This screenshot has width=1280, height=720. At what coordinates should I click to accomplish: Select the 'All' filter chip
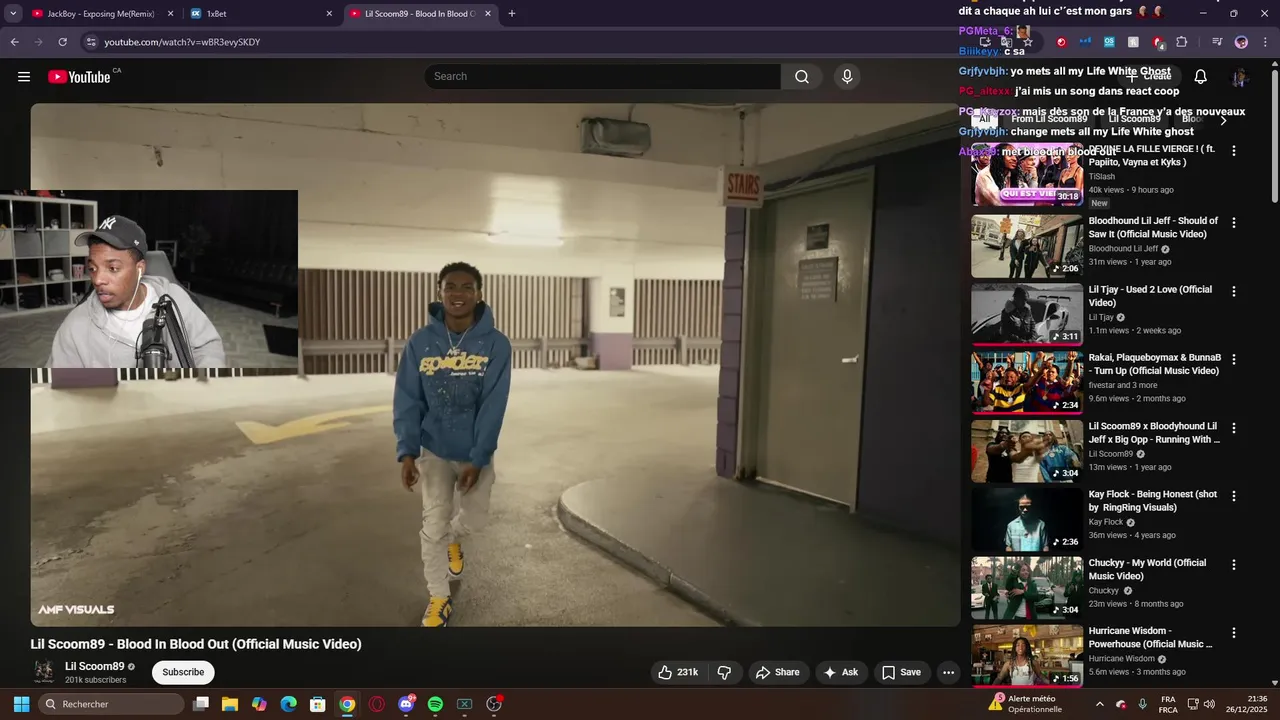tap(984, 119)
